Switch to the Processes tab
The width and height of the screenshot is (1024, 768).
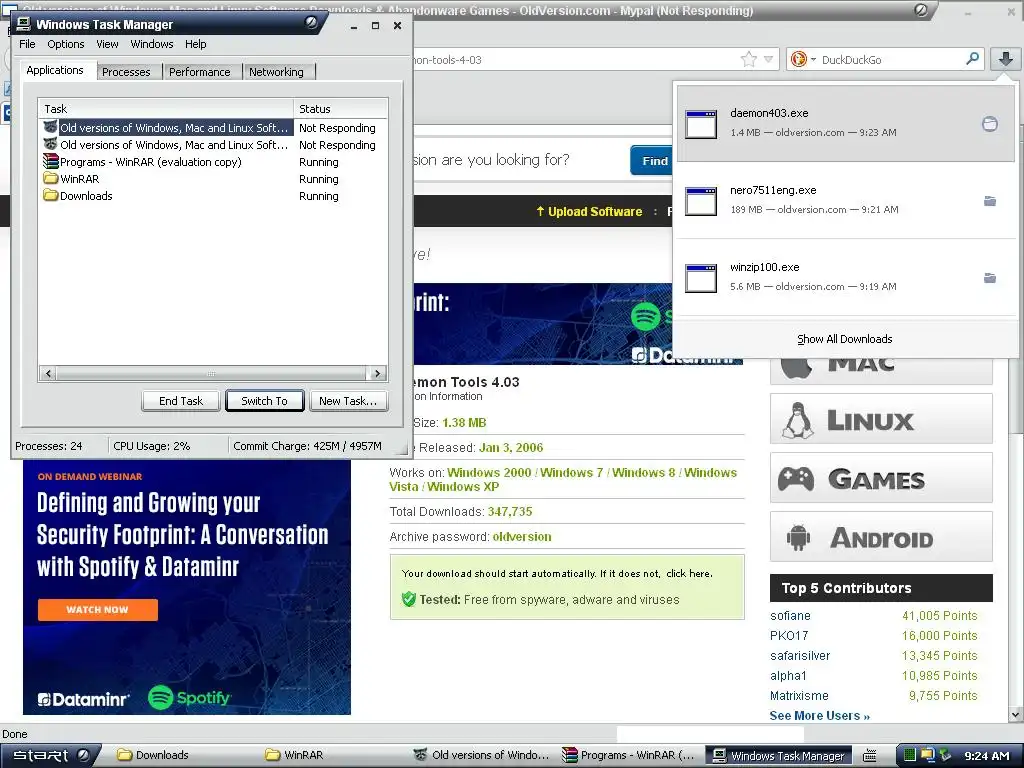coord(126,72)
